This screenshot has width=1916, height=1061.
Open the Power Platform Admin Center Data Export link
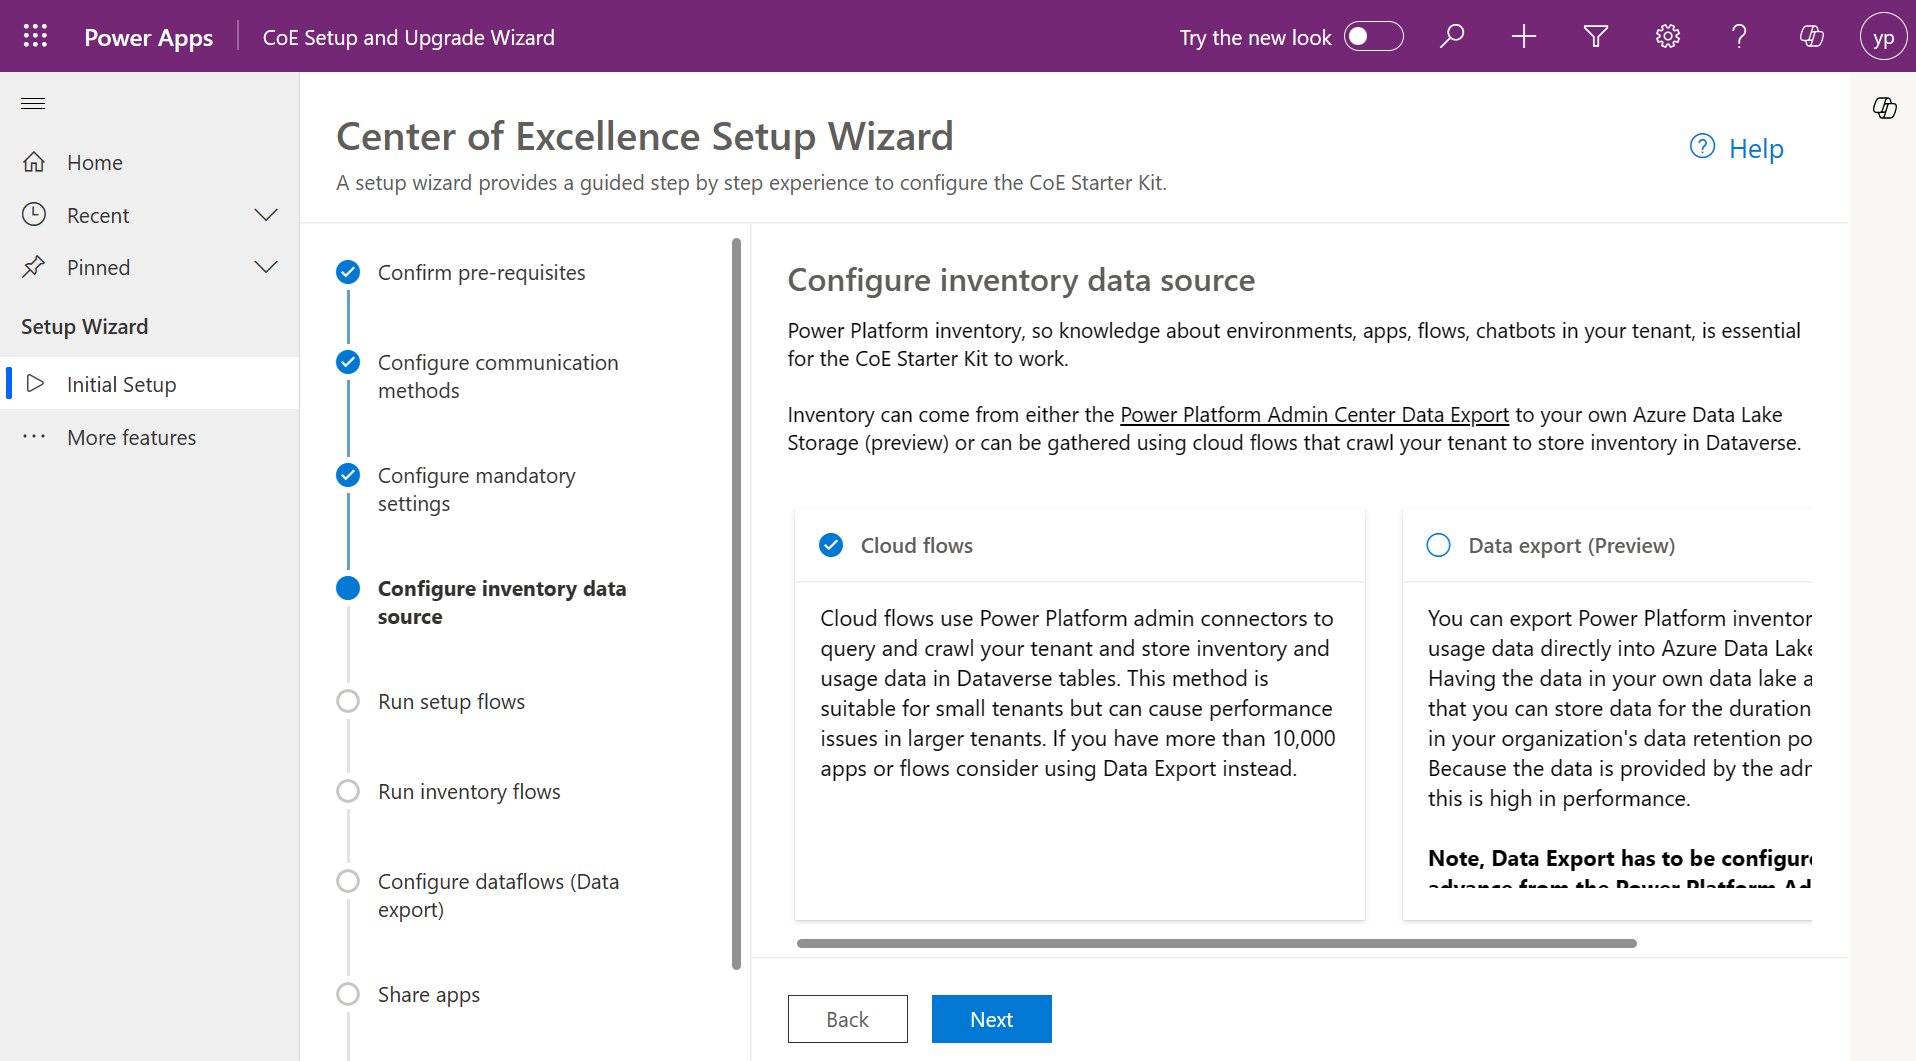pos(1313,414)
